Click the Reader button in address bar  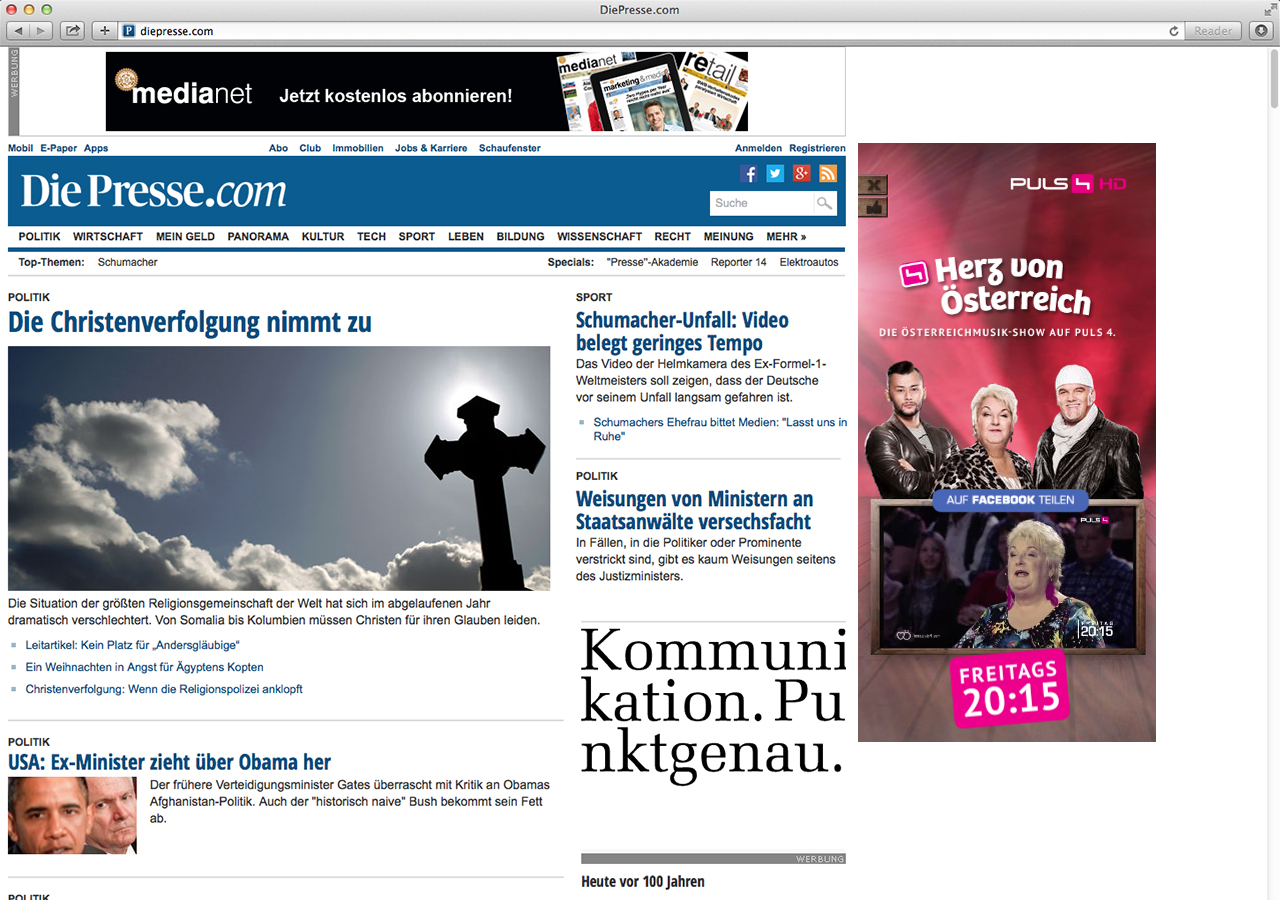coord(1213,31)
